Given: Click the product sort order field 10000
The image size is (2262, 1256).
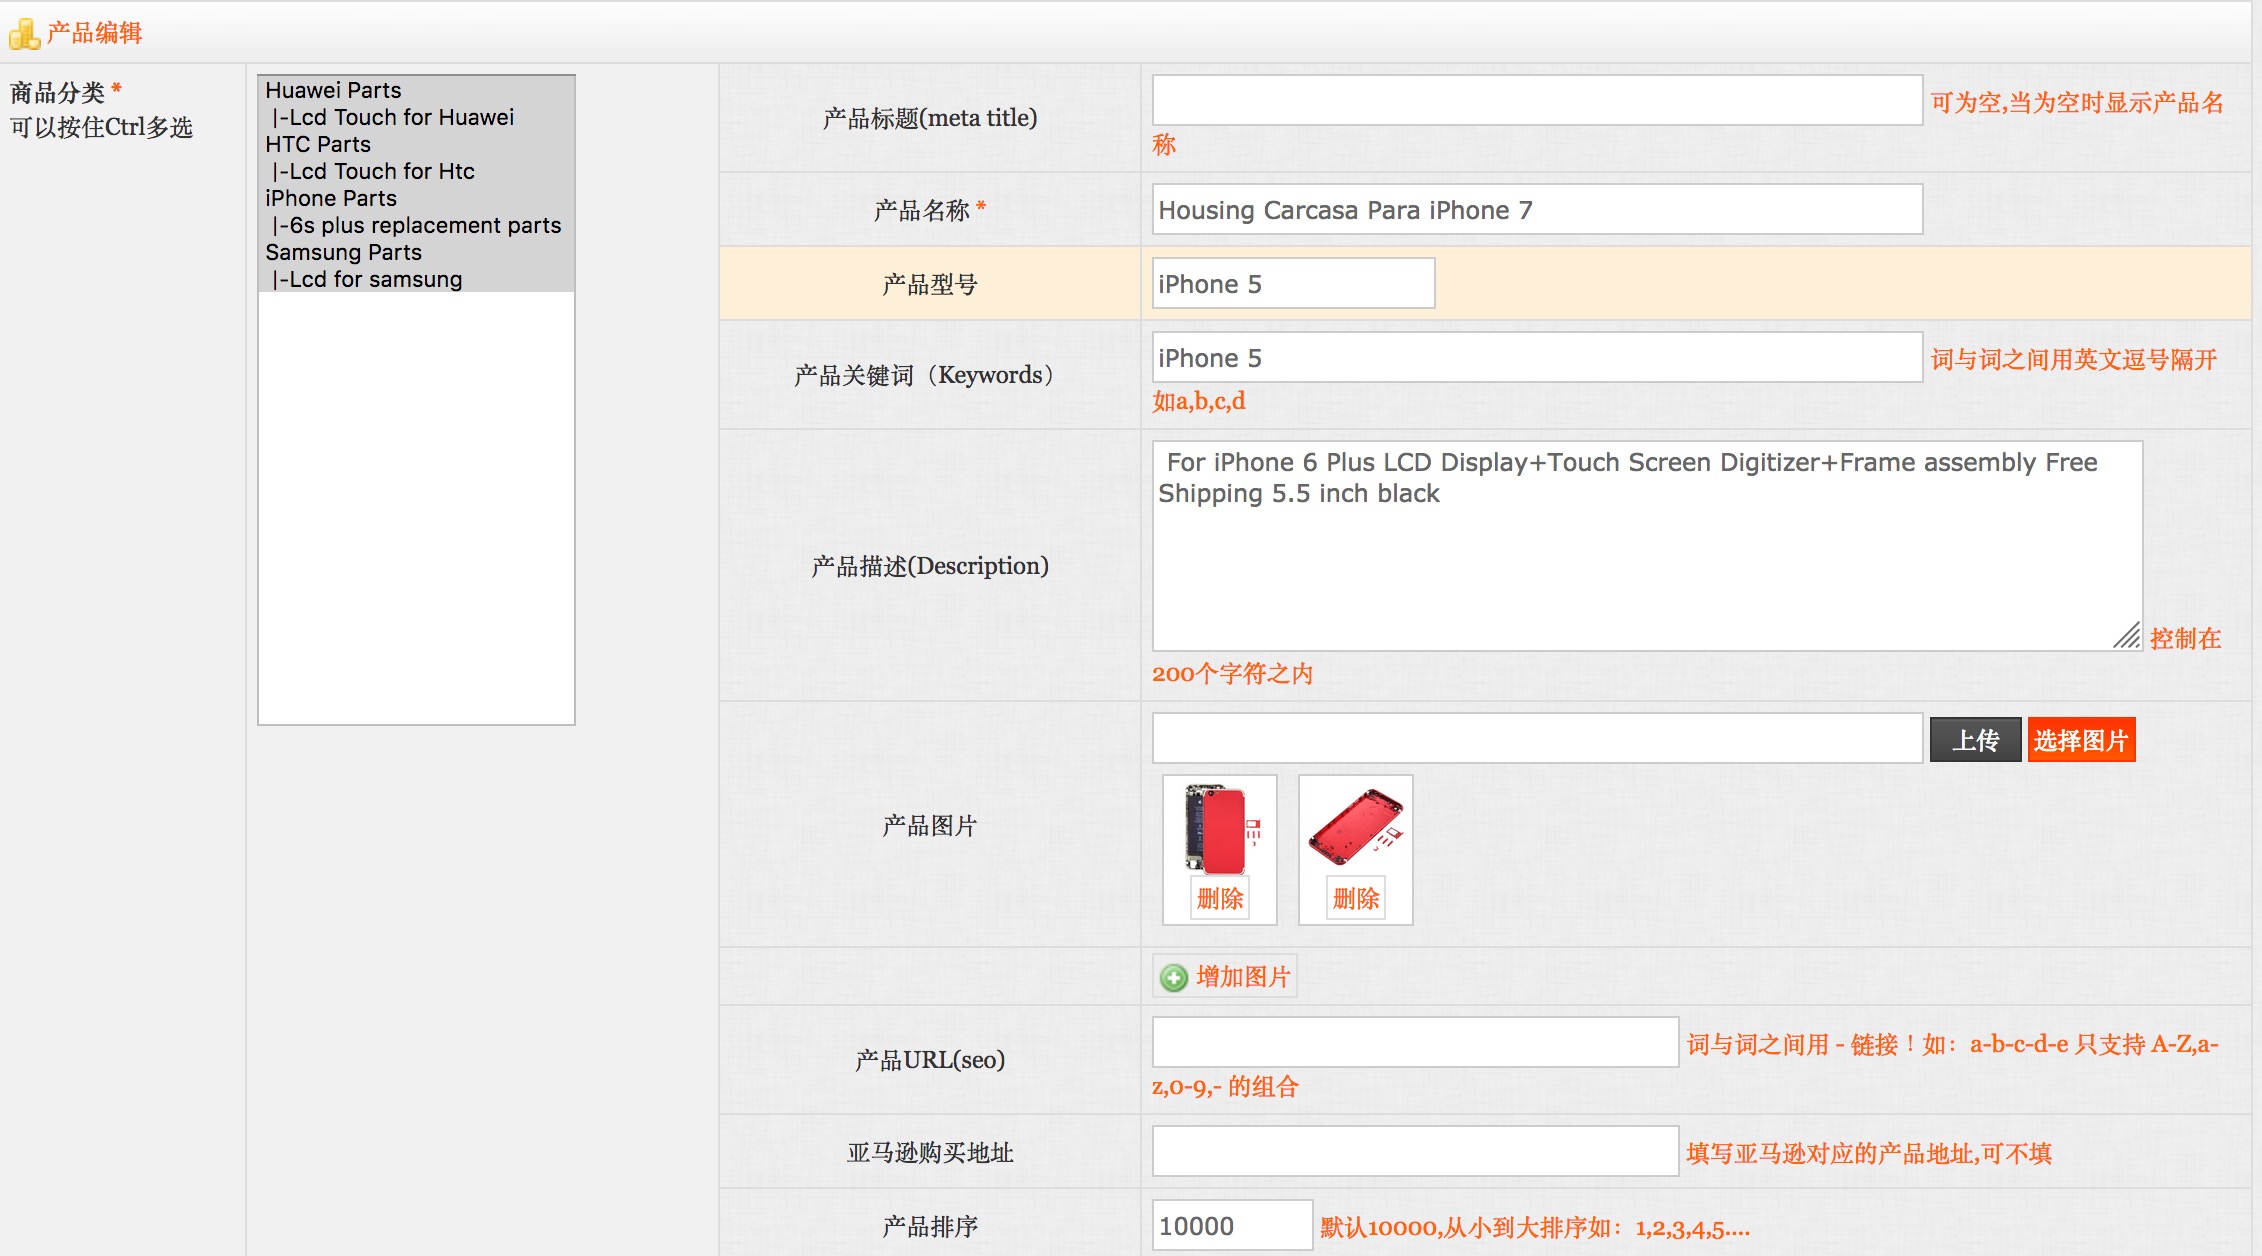Looking at the screenshot, I should [x=1231, y=1225].
